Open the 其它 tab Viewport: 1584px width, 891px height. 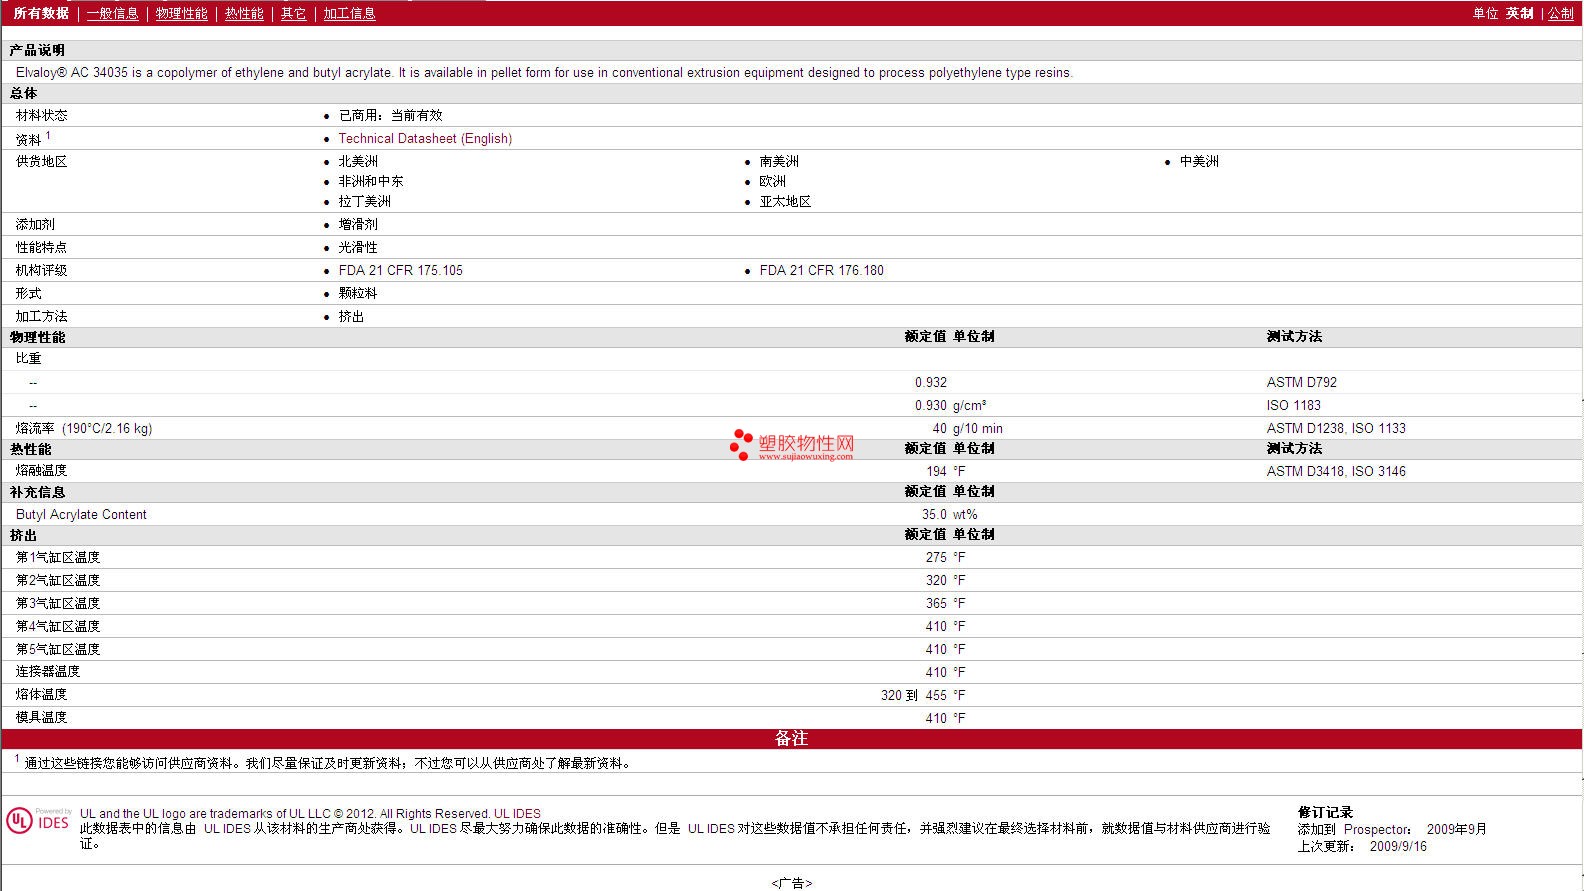[x=293, y=13]
